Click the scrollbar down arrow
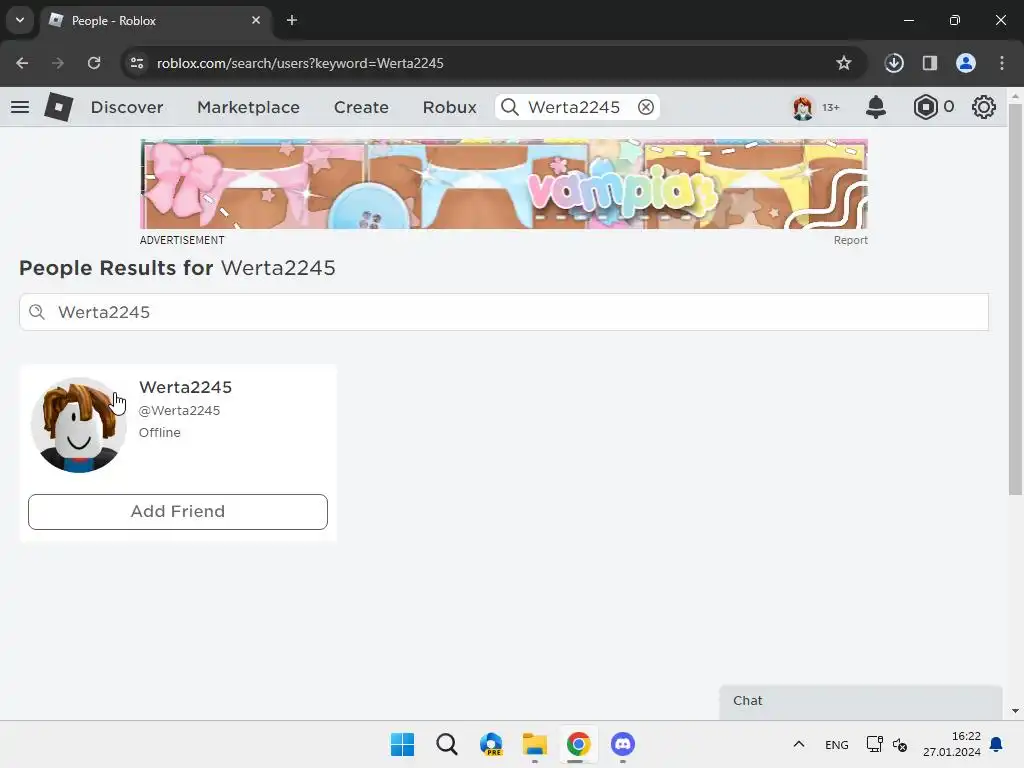 (1015, 711)
